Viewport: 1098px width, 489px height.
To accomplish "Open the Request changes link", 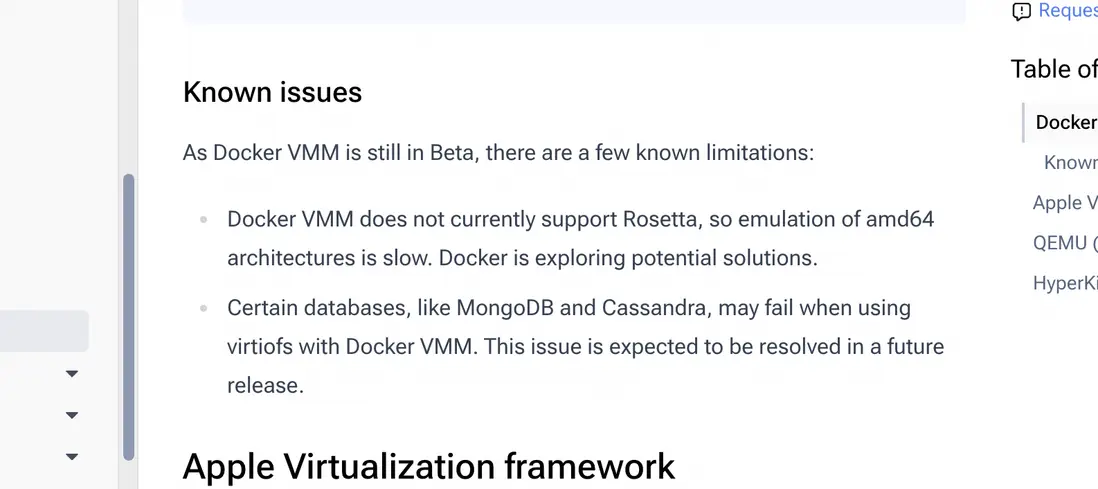I will tap(1067, 11).
